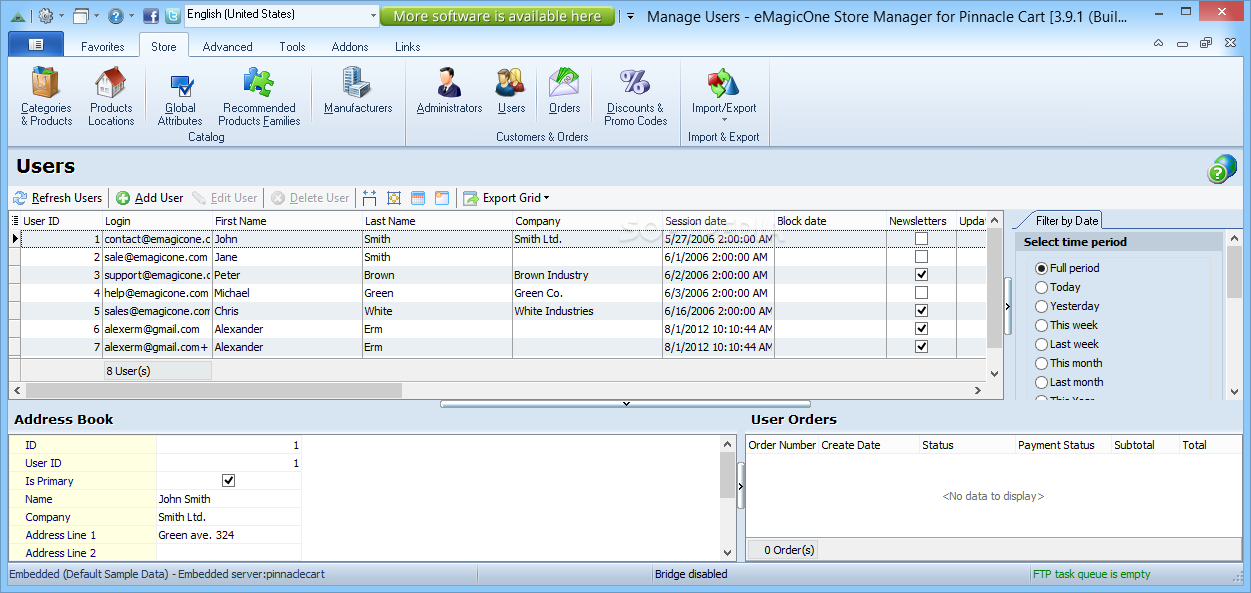This screenshot has height=593, width=1251.
Task: Select the Today radio button
Action: click(1041, 287)
